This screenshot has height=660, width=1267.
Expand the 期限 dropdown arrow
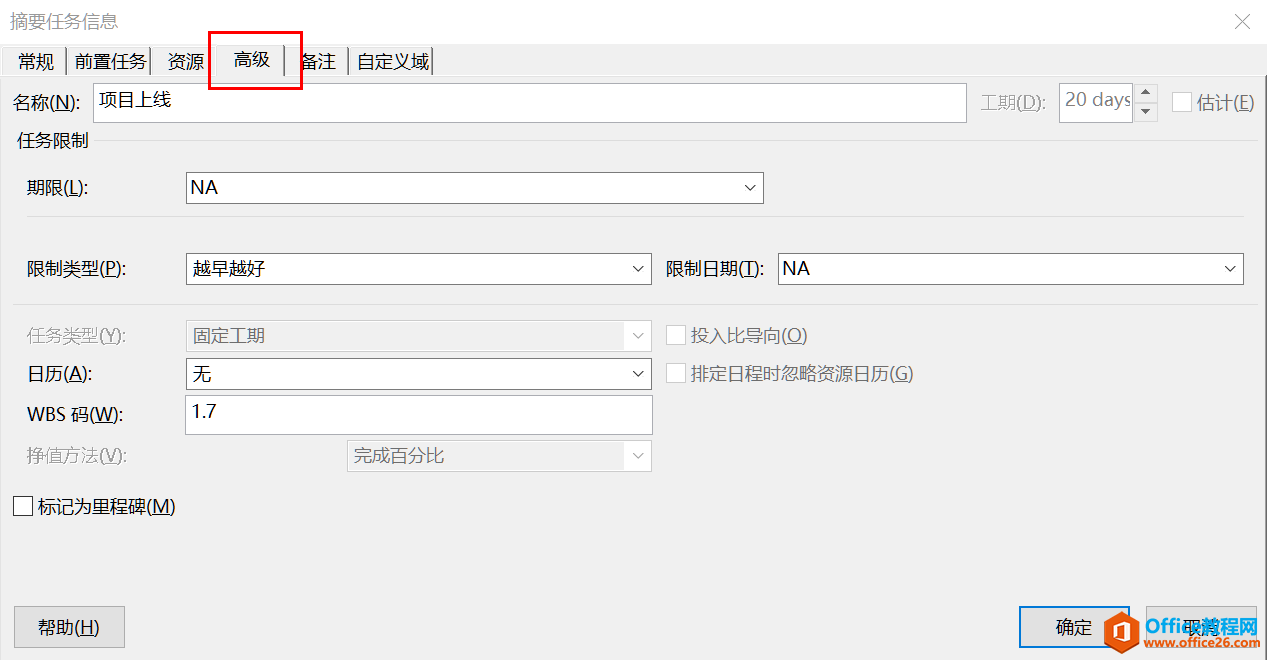coord(750,188)
